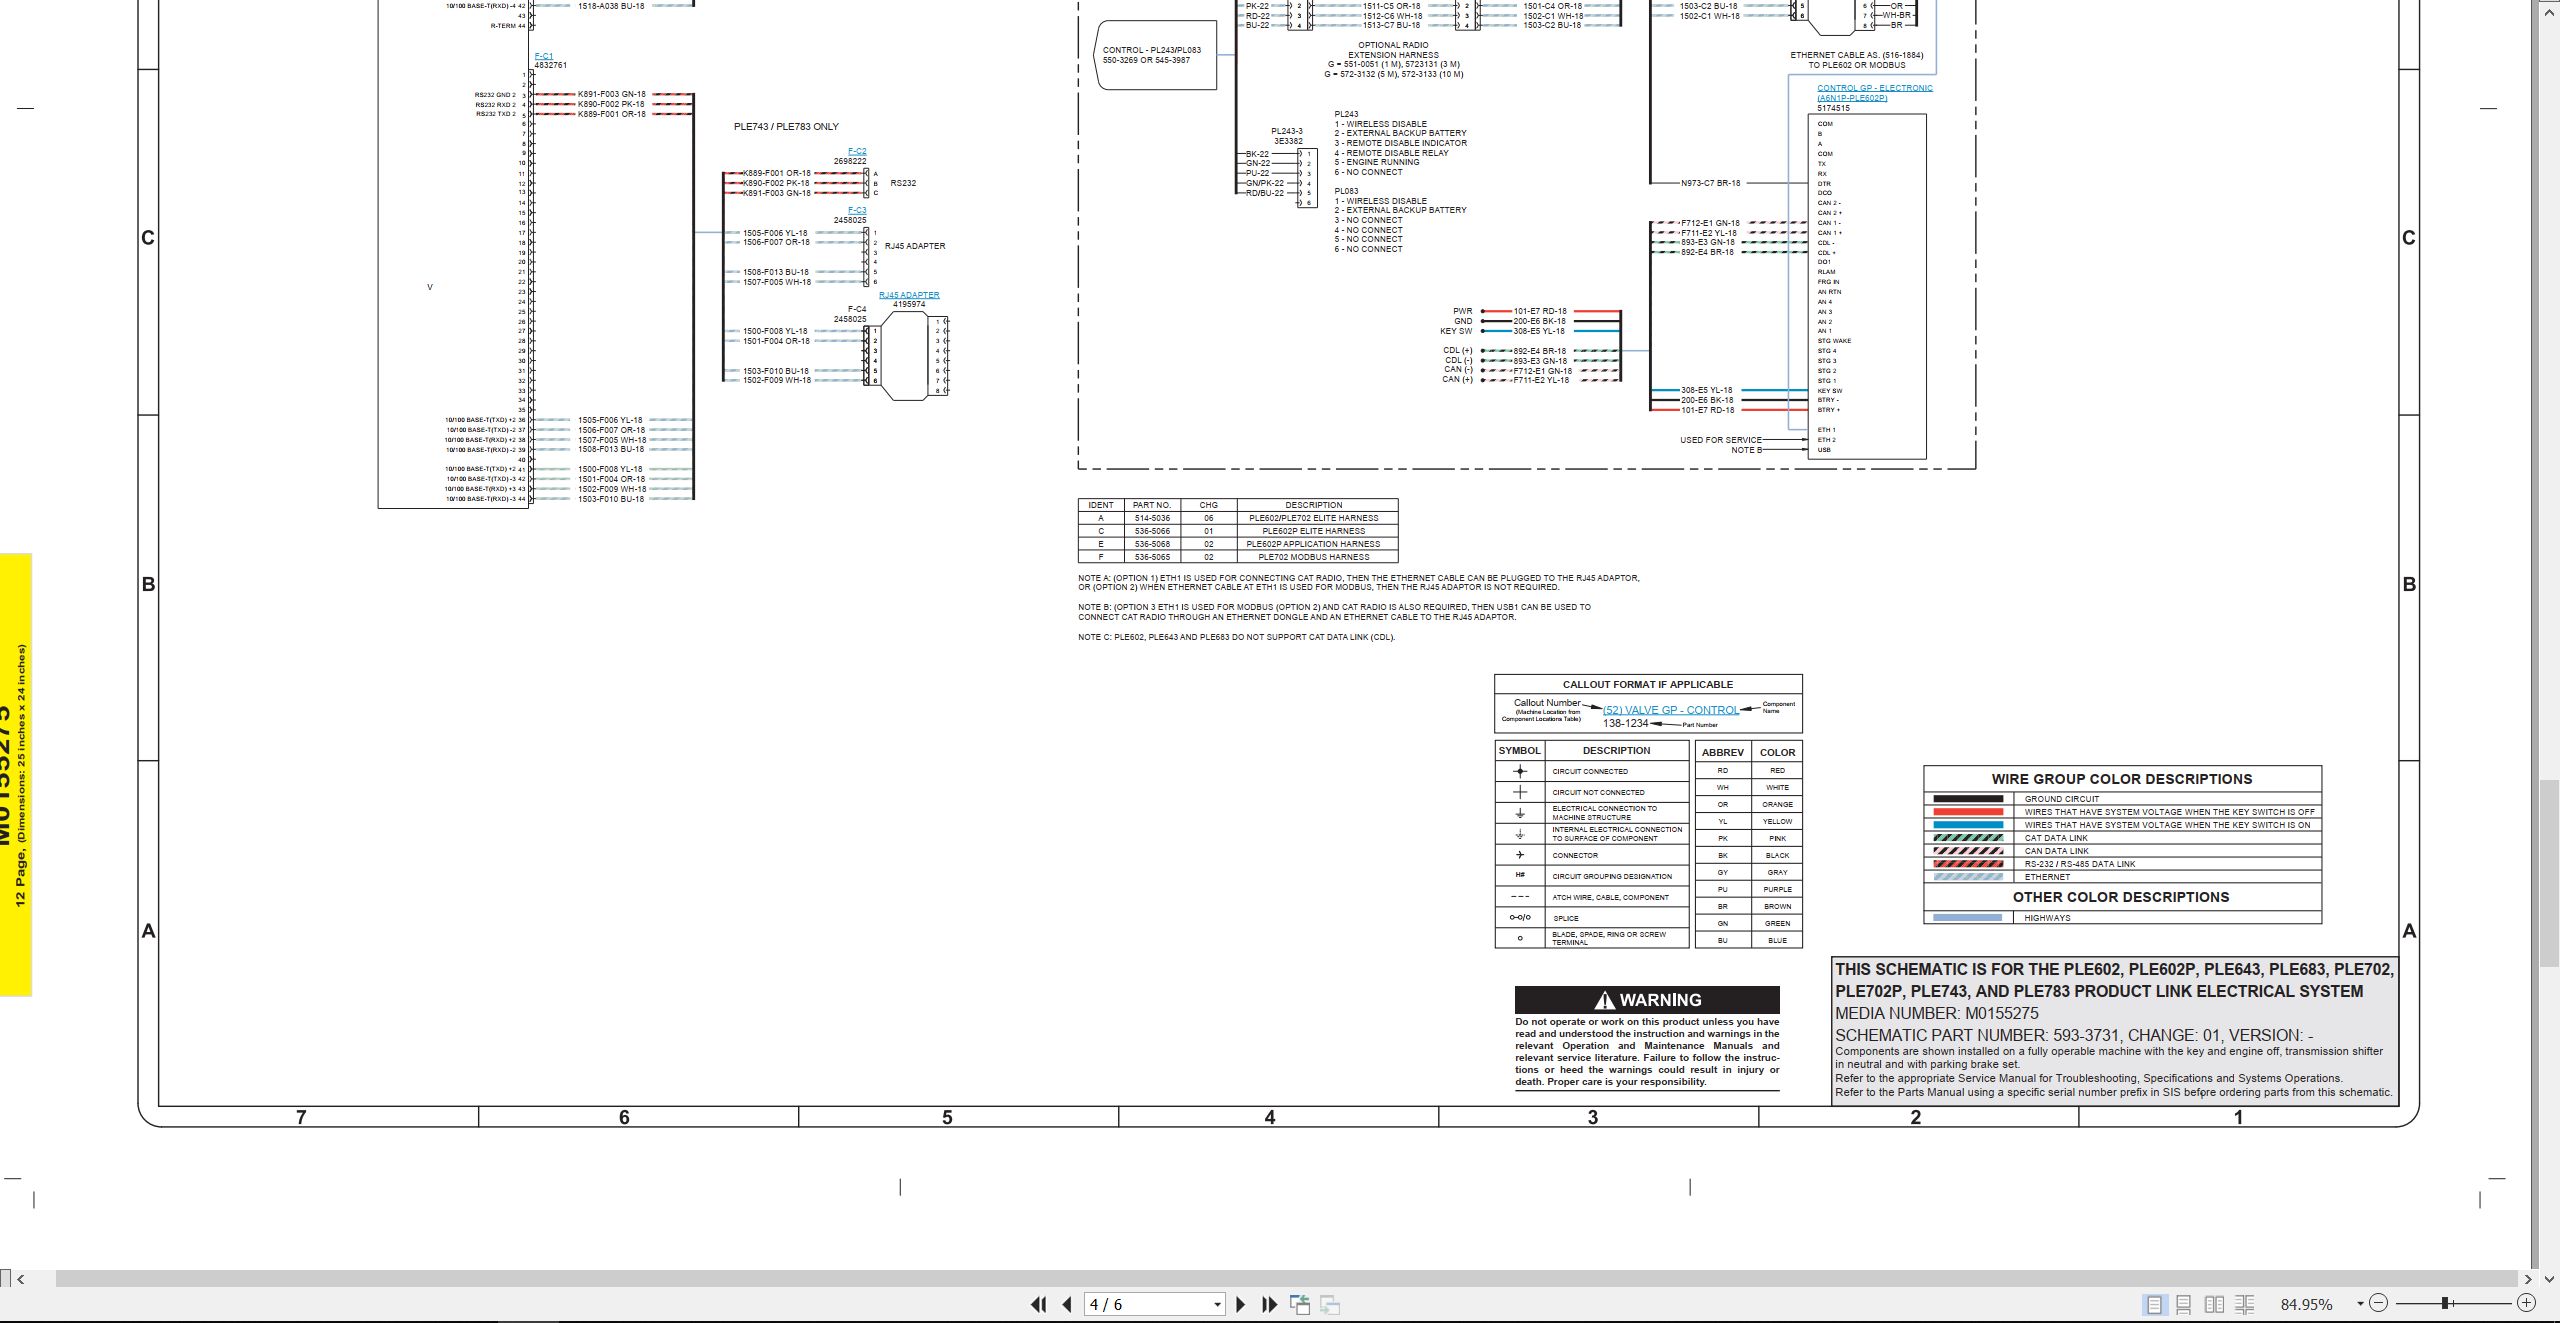Click the horizontal scrollbar thumb

coord(1286,1278)
